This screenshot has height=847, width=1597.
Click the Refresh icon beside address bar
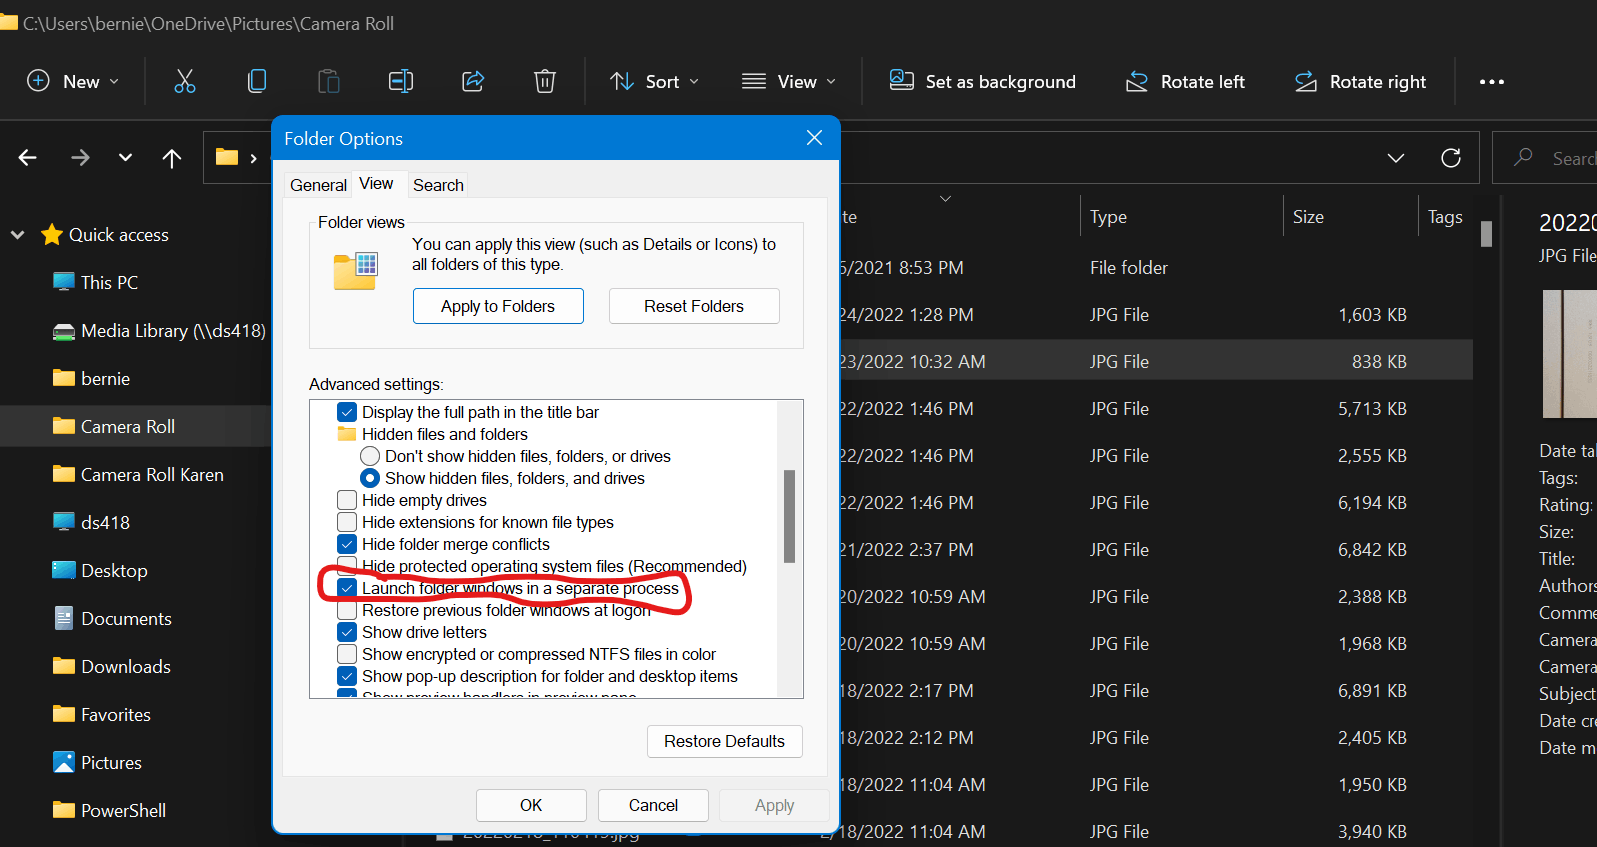point(1451,158)
